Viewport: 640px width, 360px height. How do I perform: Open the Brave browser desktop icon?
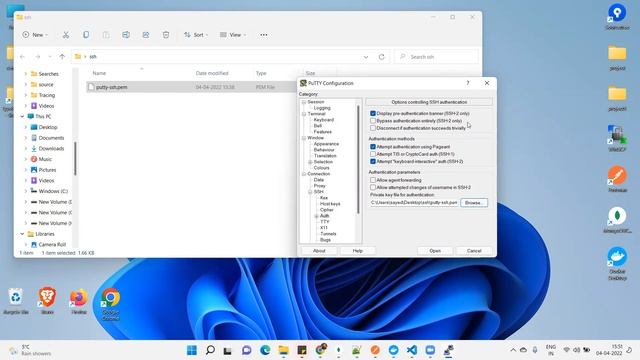tap(47, 300)
